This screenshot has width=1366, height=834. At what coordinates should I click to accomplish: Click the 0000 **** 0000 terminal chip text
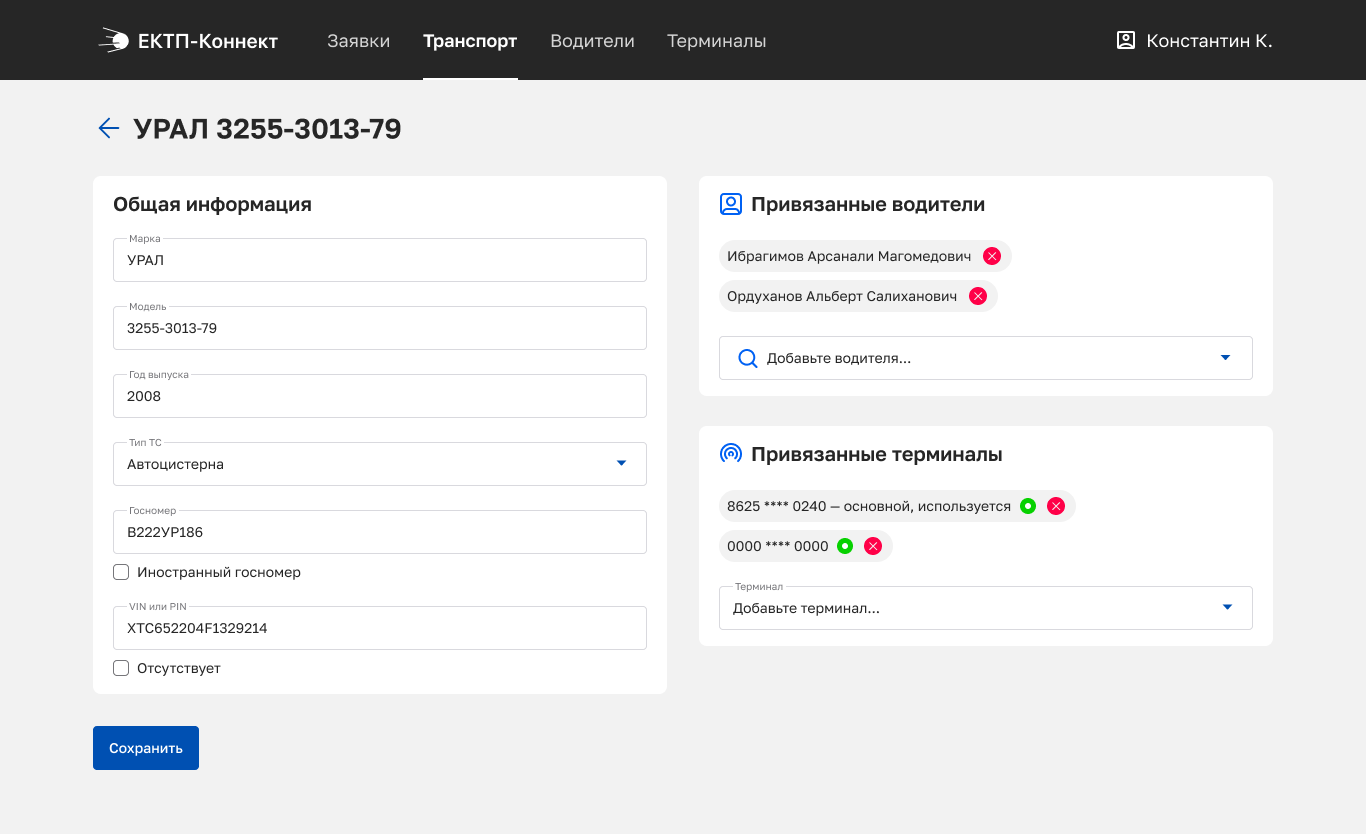click(778, 546)
